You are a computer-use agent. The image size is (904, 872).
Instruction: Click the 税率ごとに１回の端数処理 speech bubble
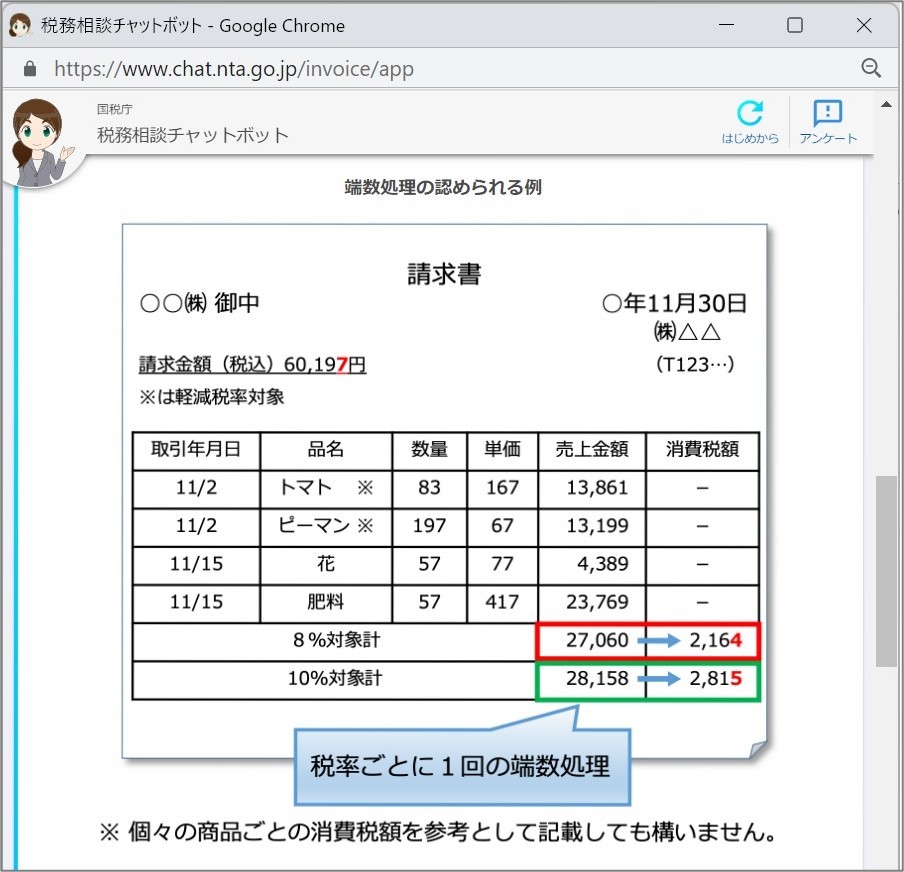coord(462,764)
